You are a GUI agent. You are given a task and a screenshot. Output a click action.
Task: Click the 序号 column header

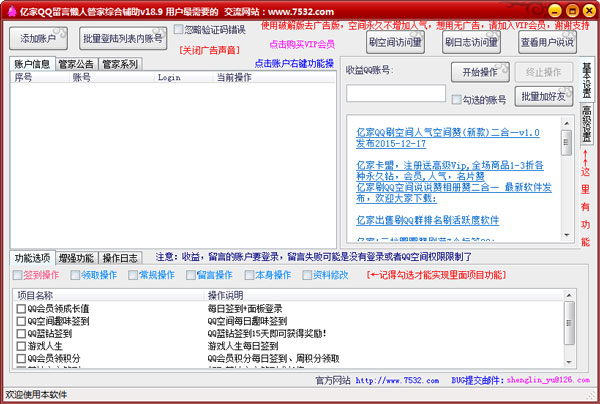(40, 78)
